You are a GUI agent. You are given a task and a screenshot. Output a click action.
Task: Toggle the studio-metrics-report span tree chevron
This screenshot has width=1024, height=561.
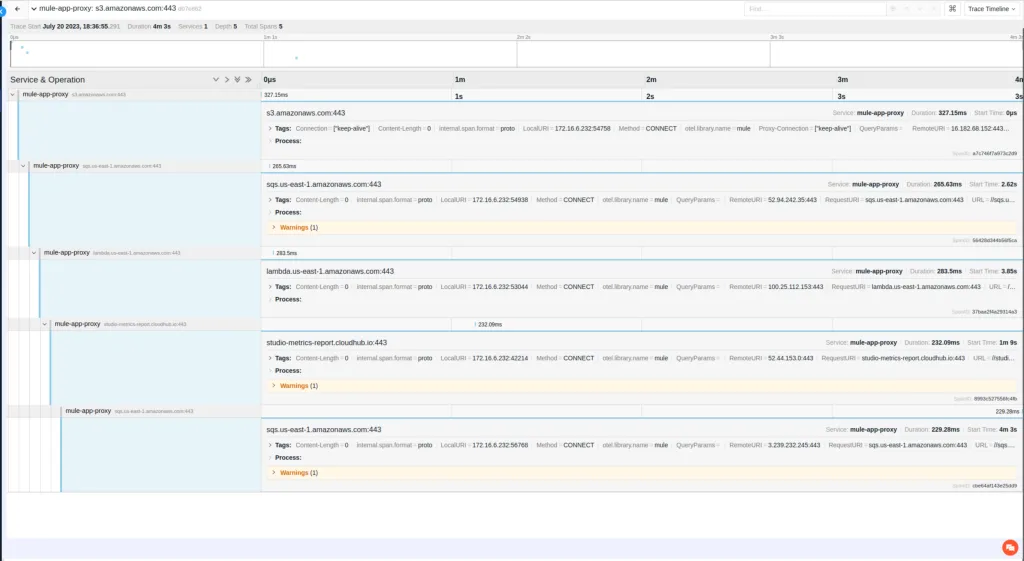coord(45,324)
